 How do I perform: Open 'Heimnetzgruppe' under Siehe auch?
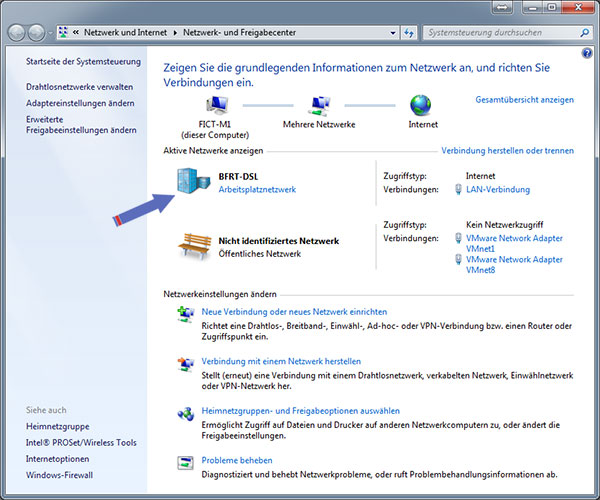[58, 427]
